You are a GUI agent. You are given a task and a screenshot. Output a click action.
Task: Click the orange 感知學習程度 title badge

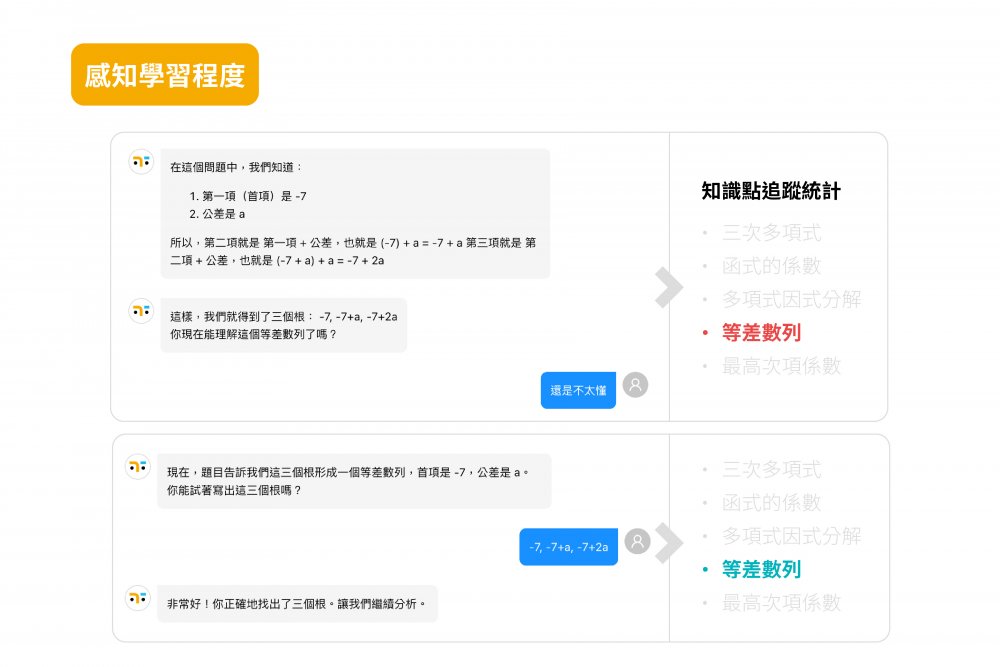[x=165, y=75]
